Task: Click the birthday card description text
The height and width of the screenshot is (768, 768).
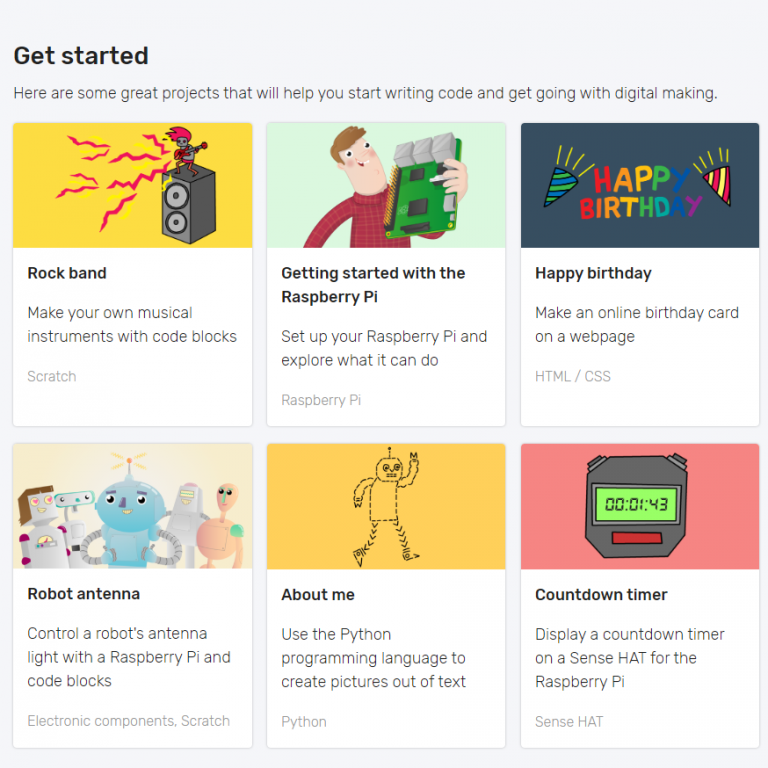Action: coord(637,324)
